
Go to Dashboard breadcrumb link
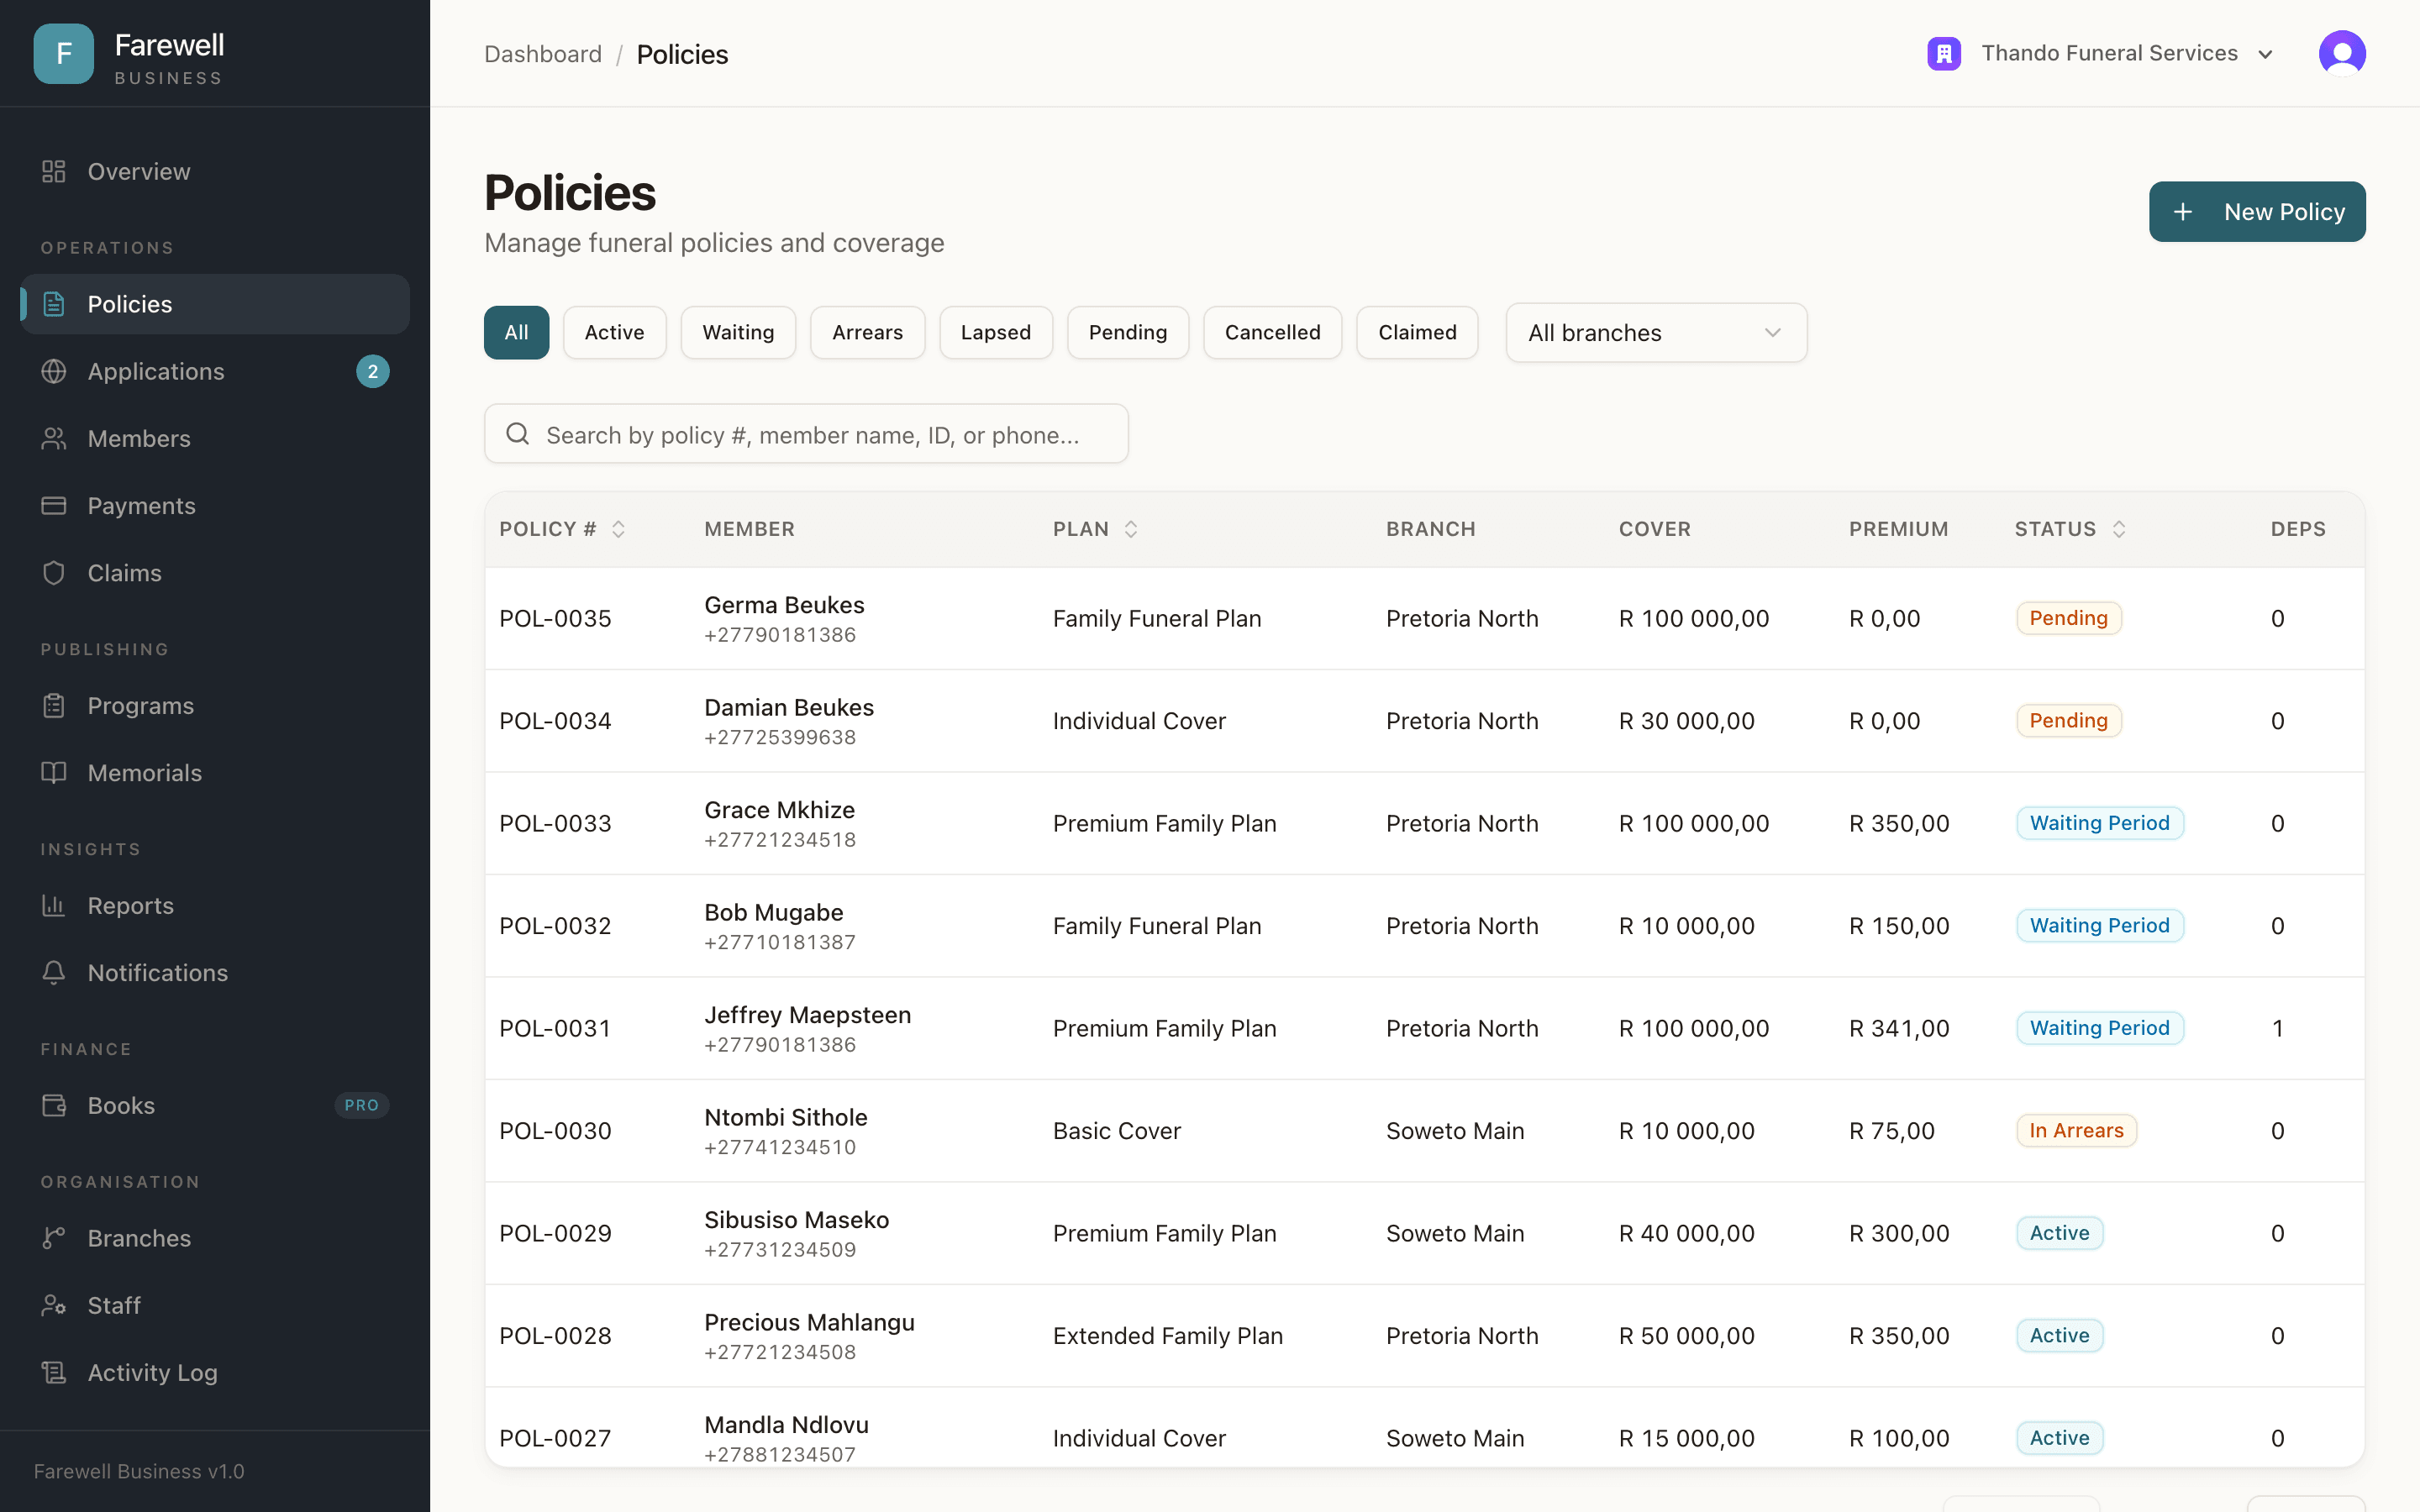click(543, 54)
